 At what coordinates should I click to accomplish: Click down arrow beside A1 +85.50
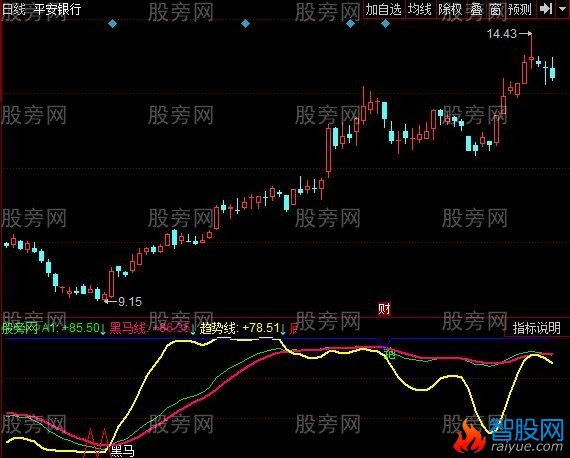pyautogui.click(x=103, y=329)
